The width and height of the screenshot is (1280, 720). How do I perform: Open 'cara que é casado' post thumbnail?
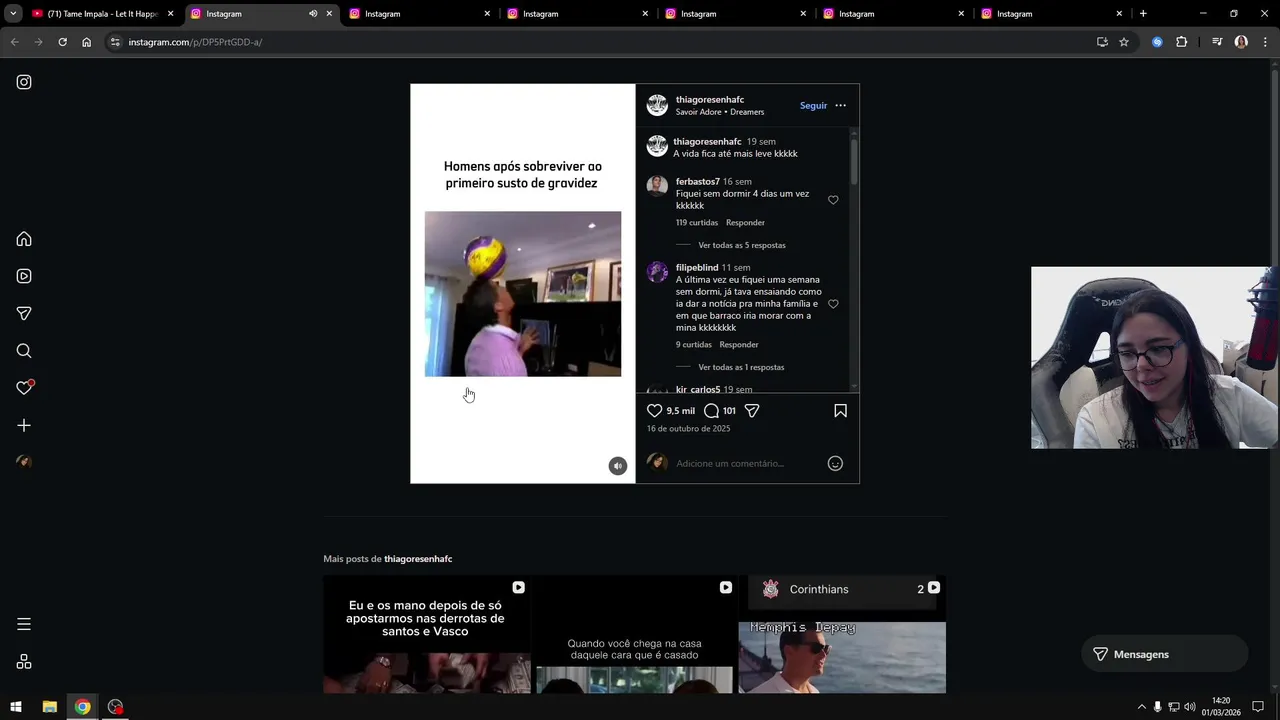[634, 634]
